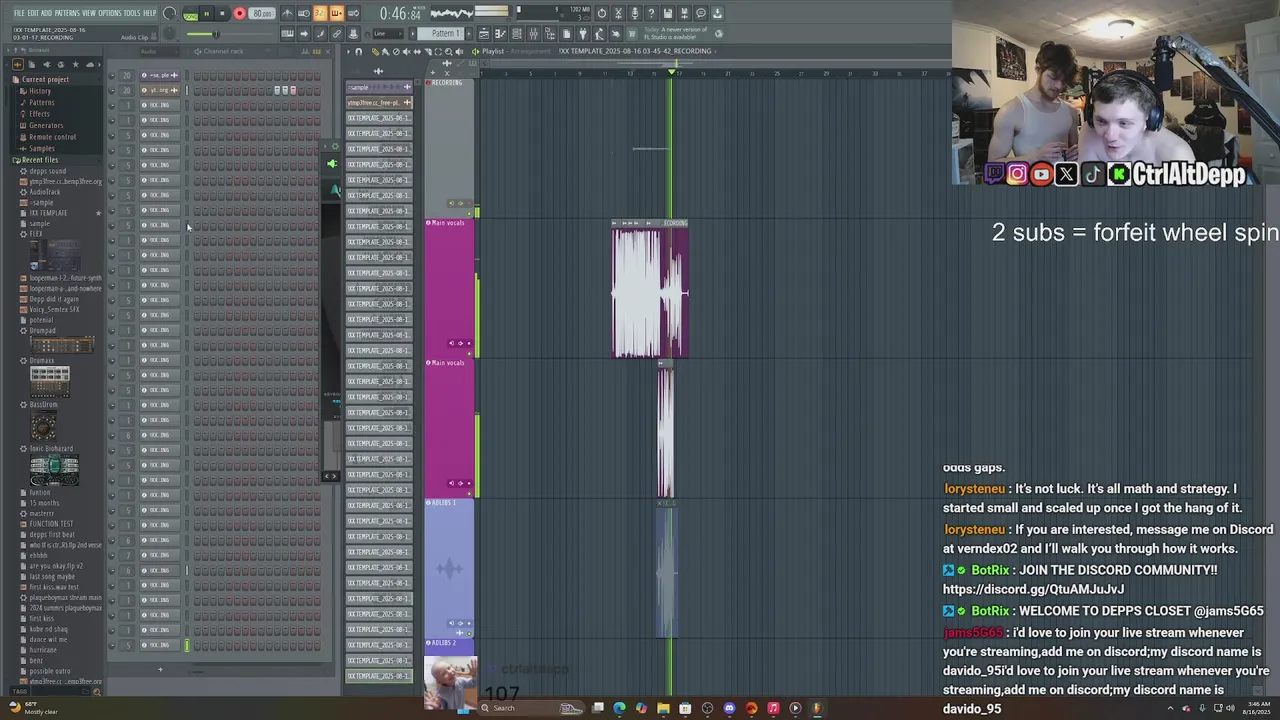Toggle yt..org channel select indicator
This screenshot has height=720, width=1280.
[187, 91]
